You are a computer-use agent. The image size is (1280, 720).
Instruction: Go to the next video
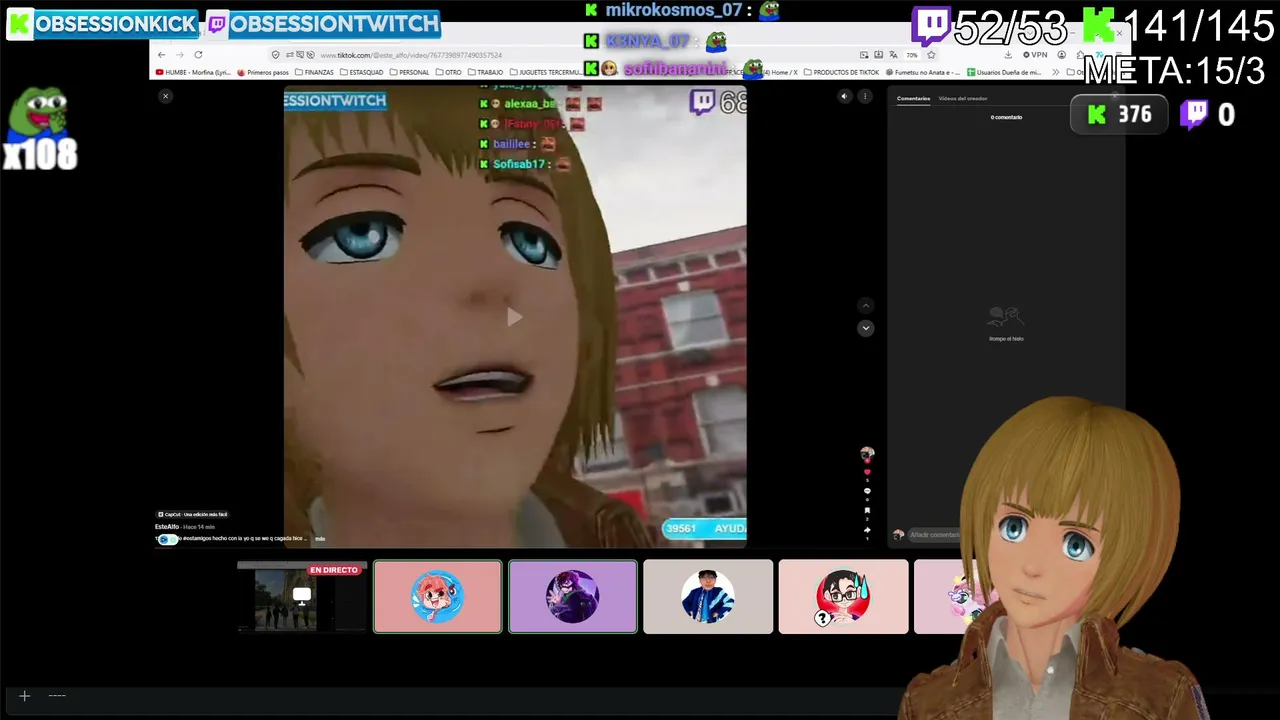[866, 328]
